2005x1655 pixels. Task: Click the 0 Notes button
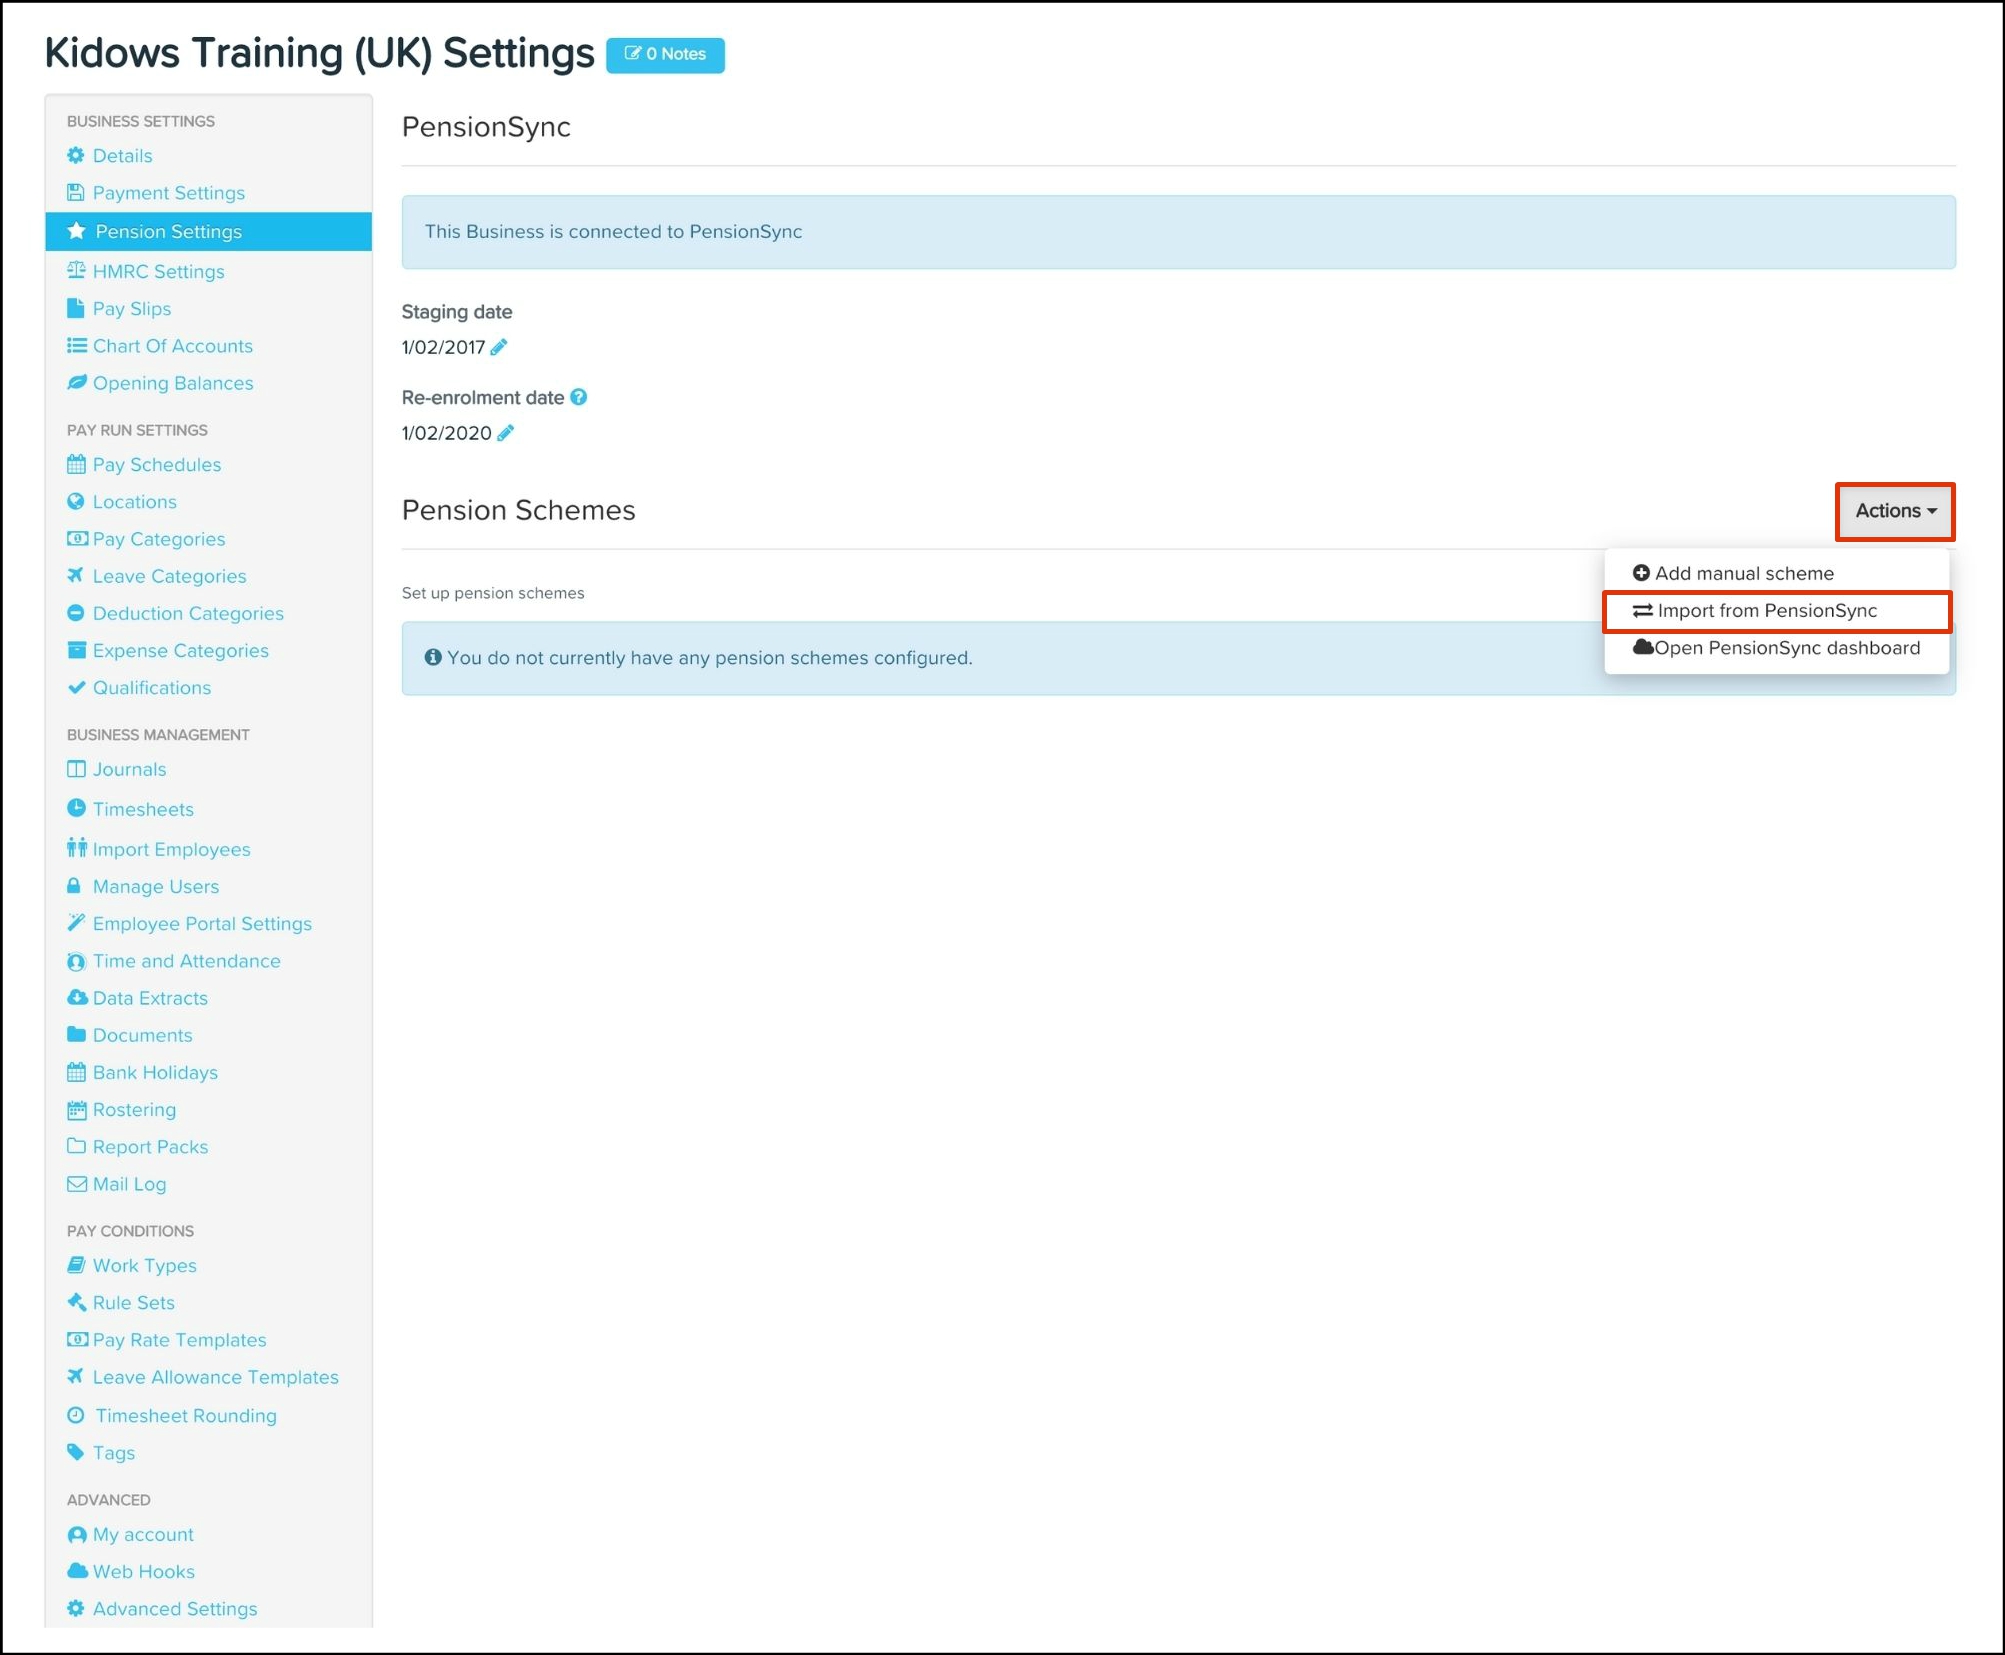[x=665, y=54]
